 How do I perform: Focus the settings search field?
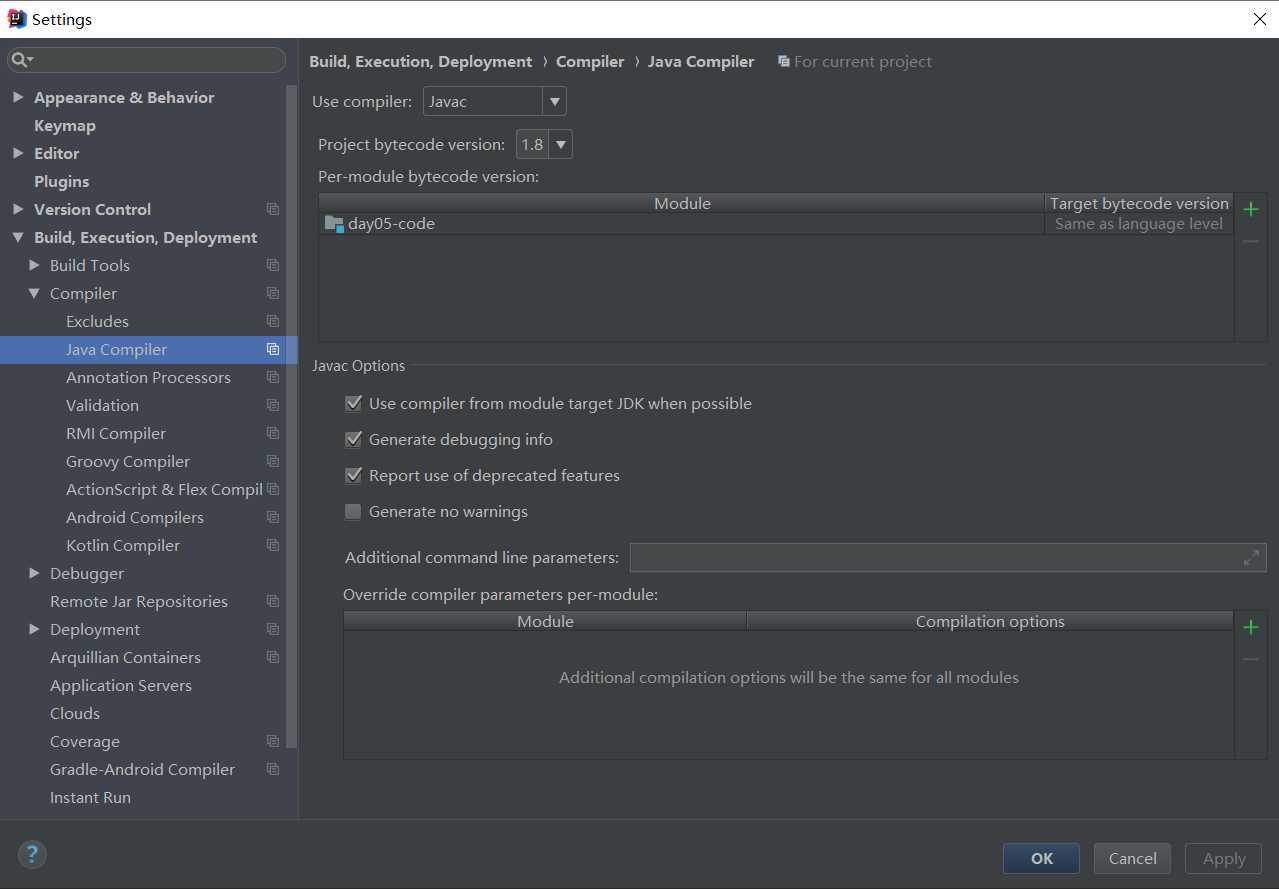tap(147, 60)
